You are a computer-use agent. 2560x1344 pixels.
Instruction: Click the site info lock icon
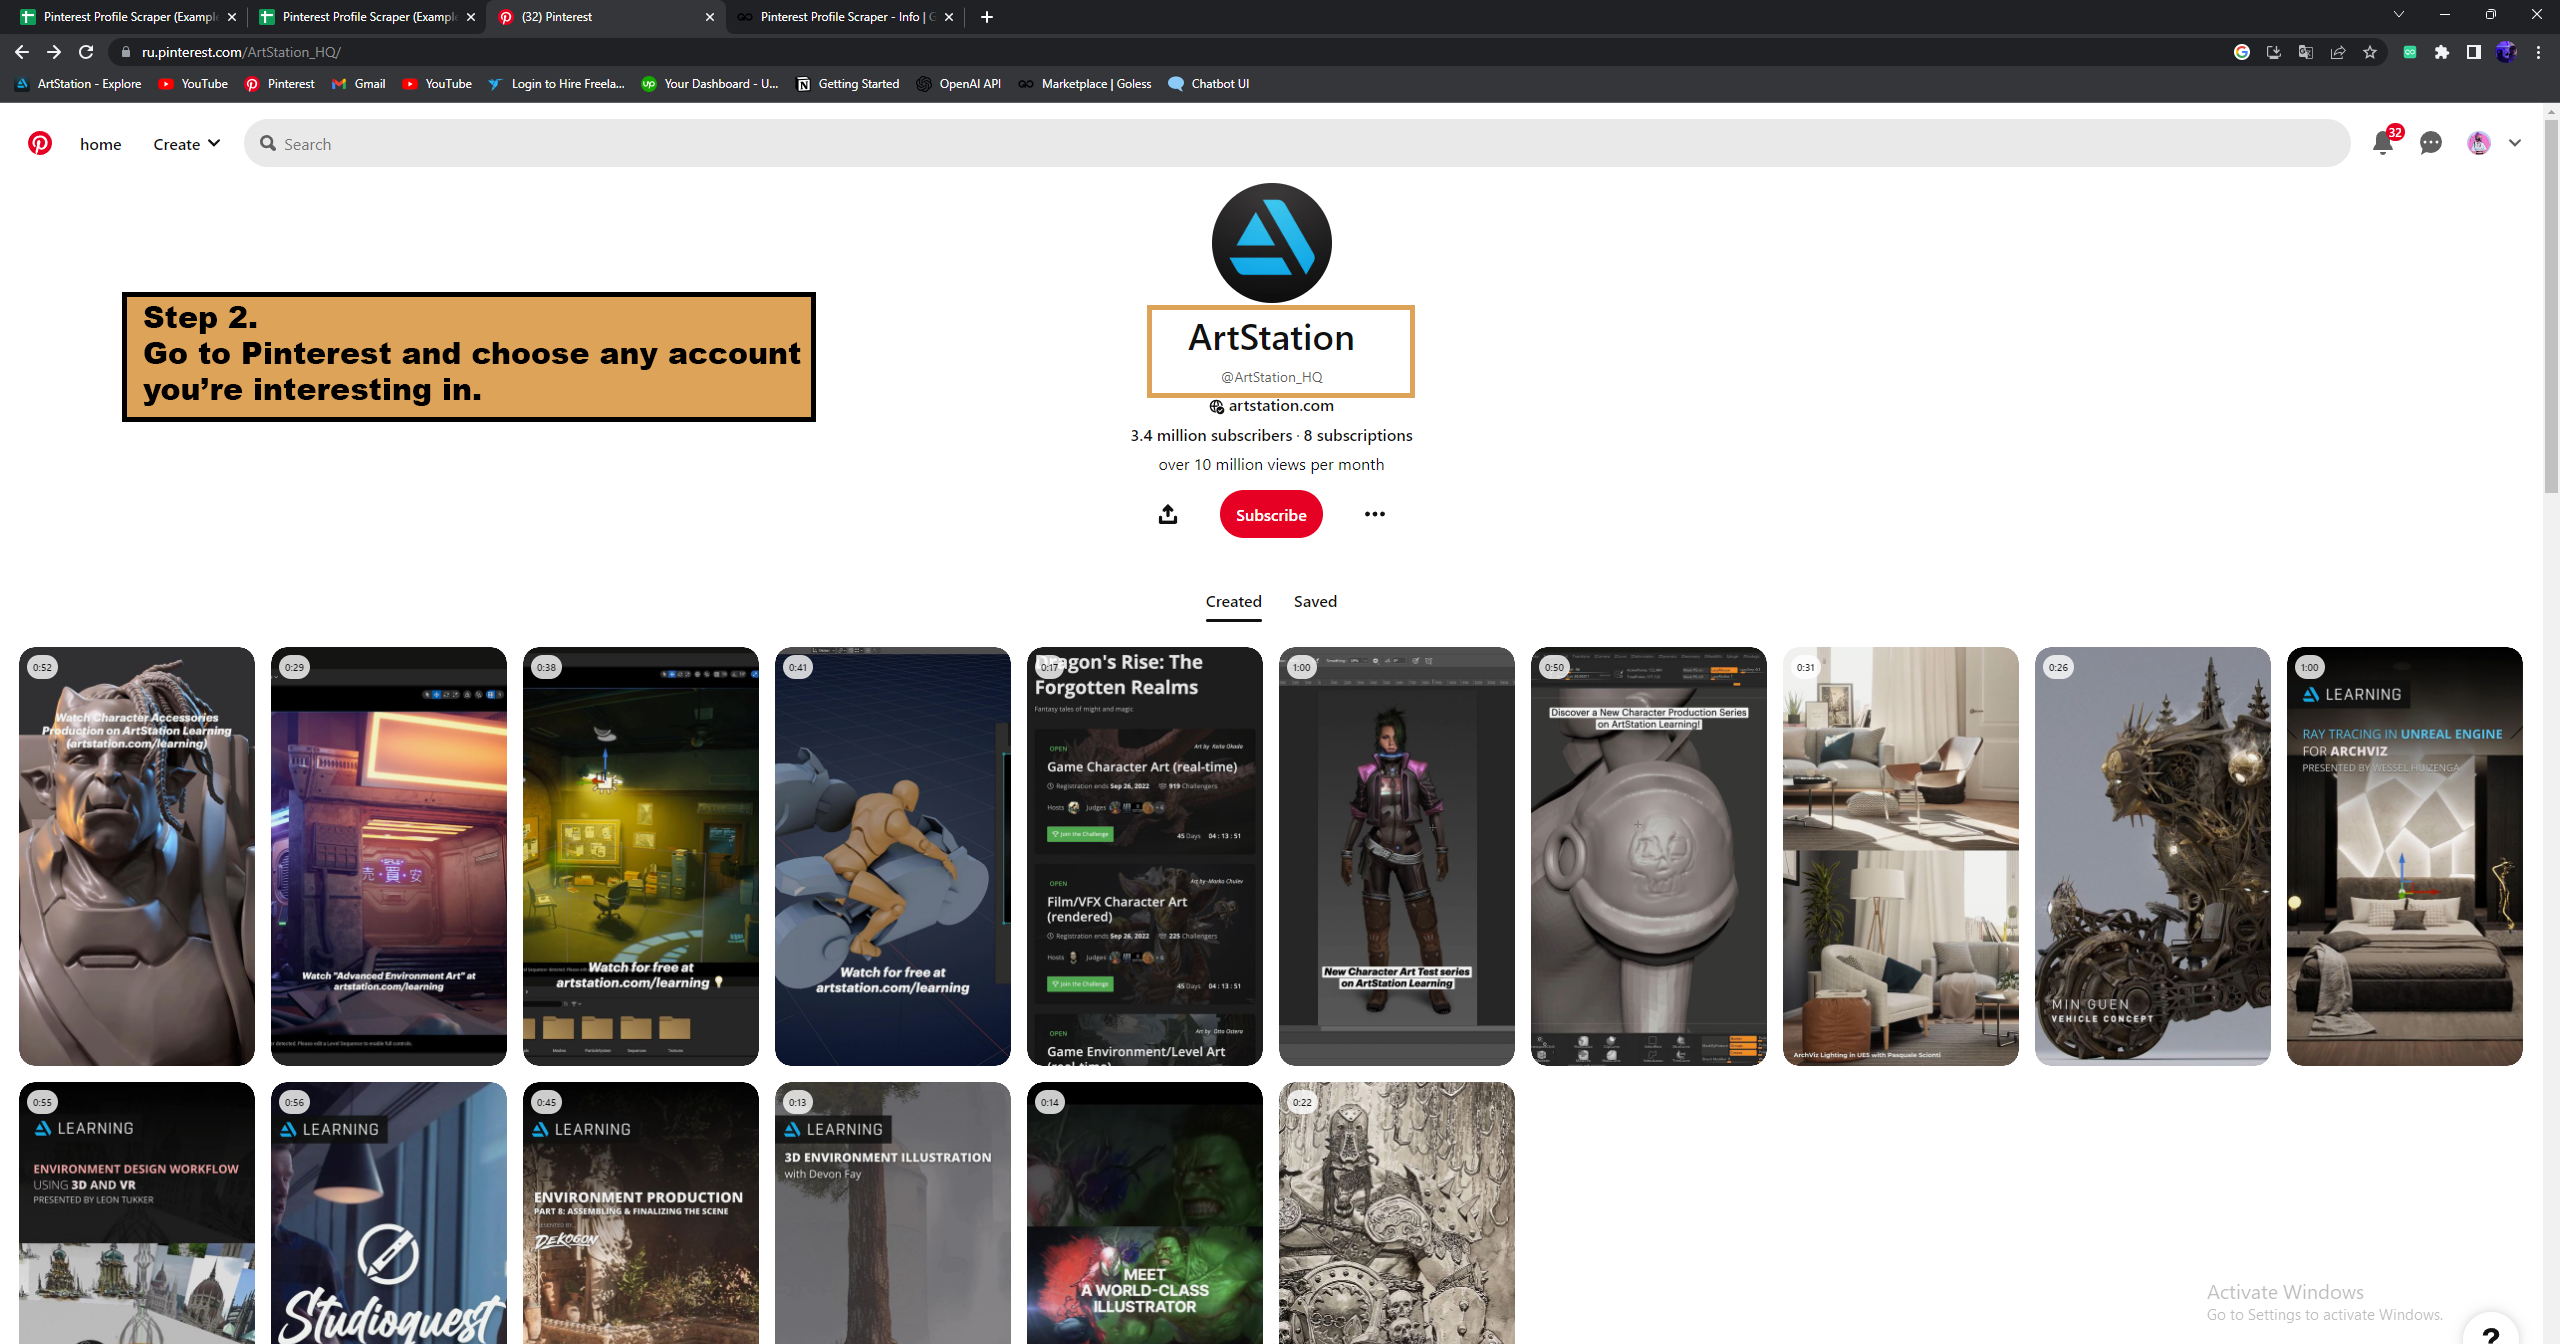125,52
